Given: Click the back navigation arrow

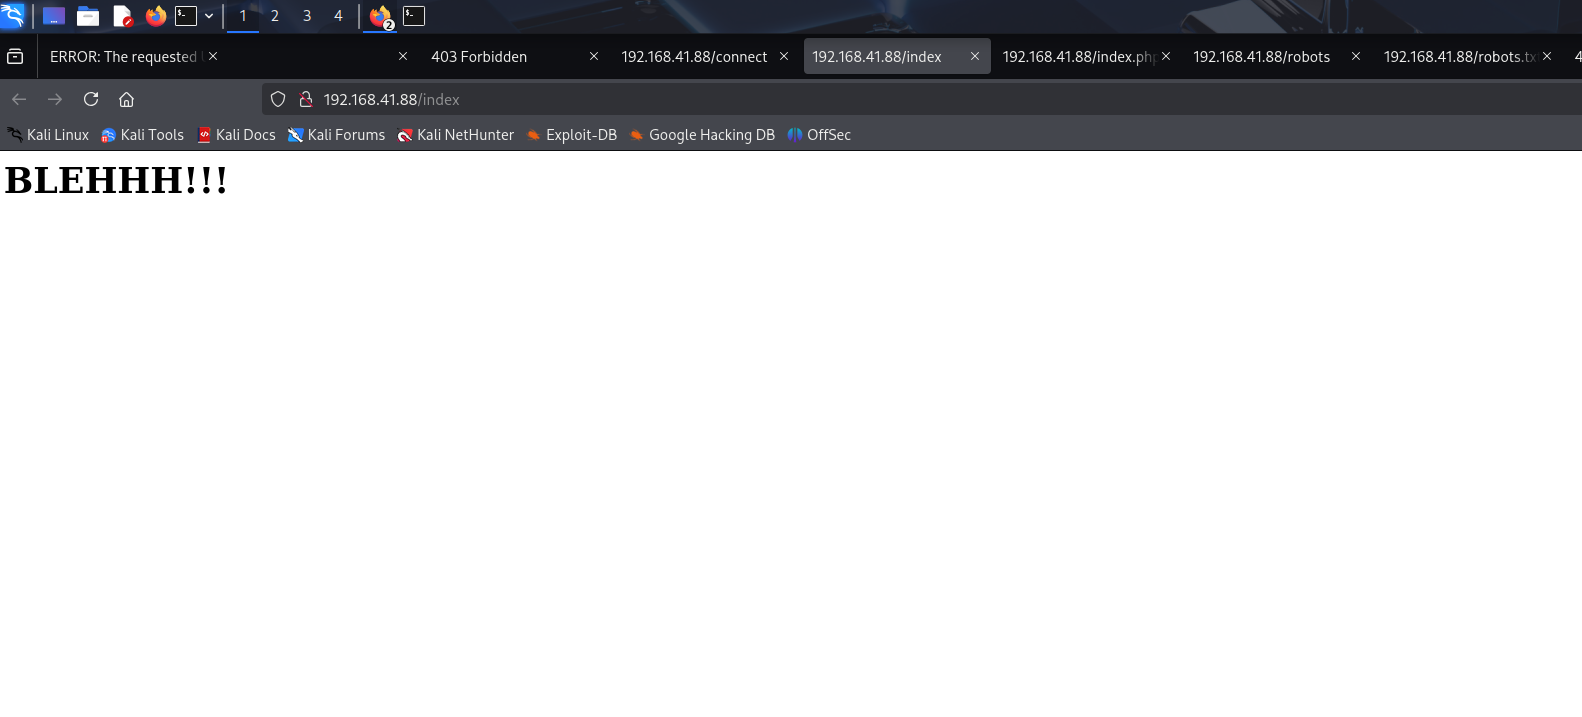Looking at the screenshot, I should pos(19,99).
